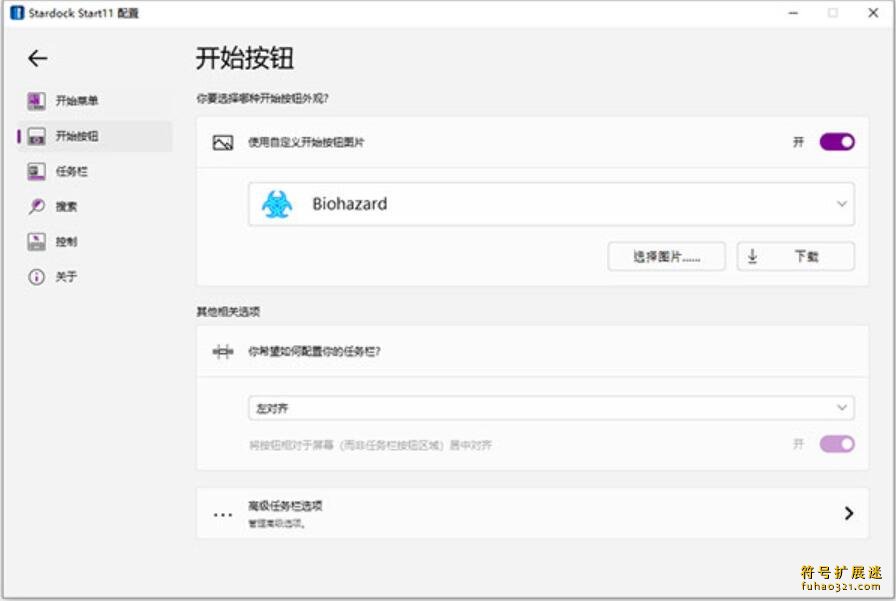Go to the 控制 sidebar section

point(94,242)
